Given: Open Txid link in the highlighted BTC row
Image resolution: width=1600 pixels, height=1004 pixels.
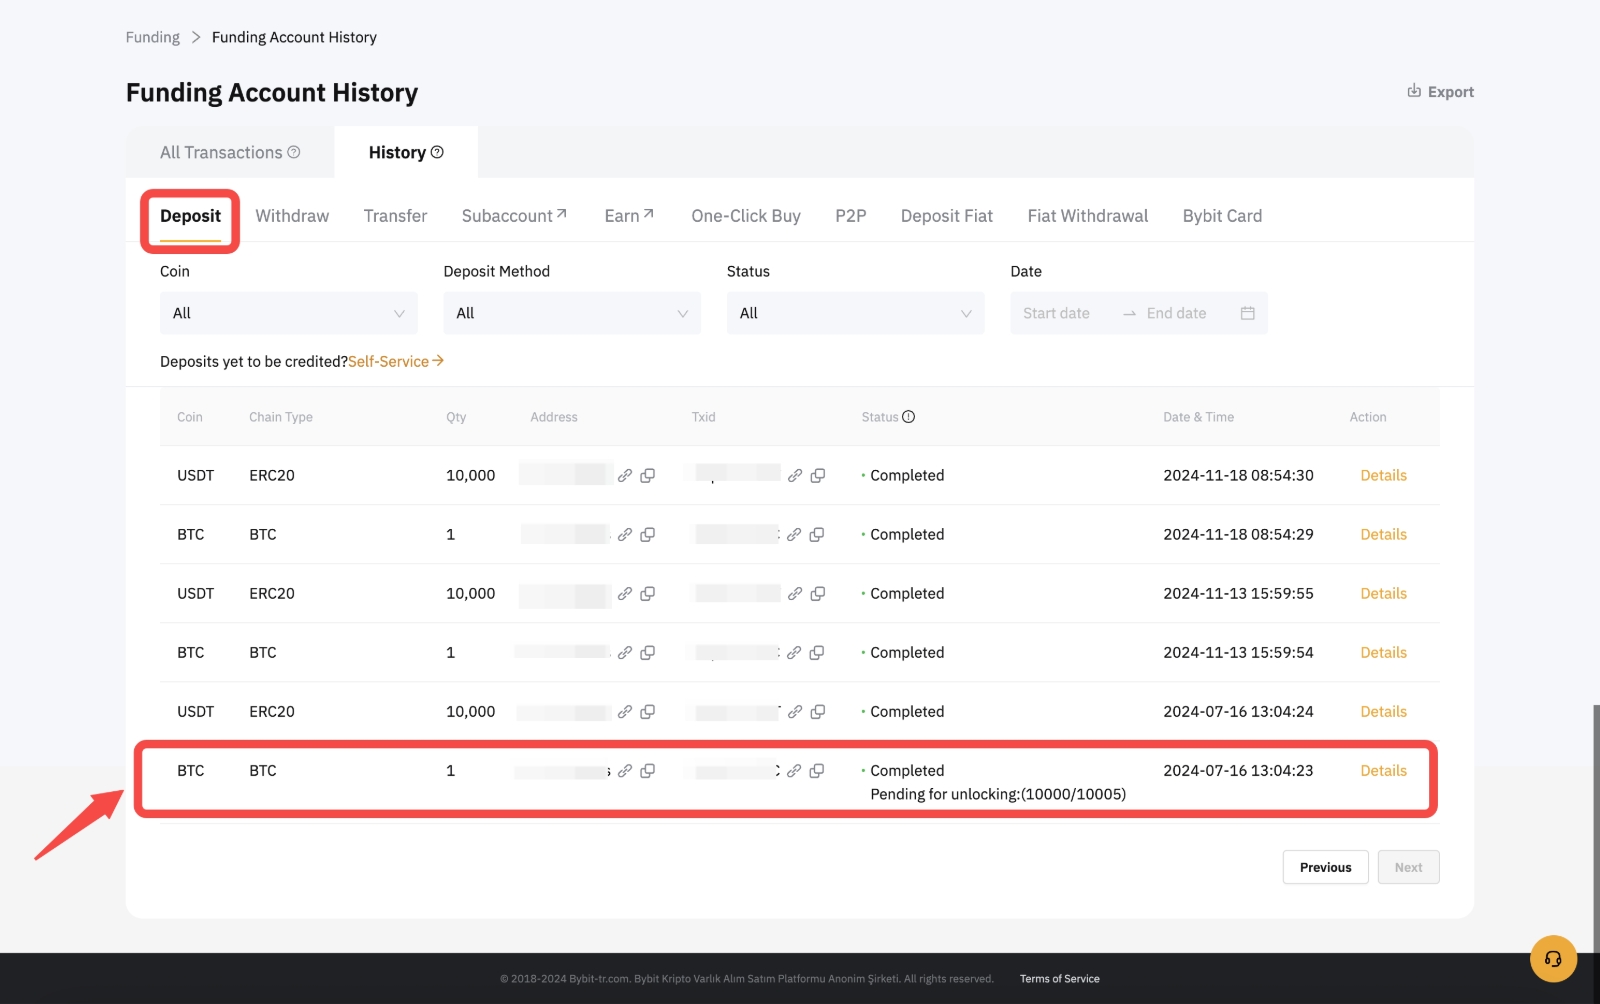Looking at the screenshot, I should (x=794, y=771).
